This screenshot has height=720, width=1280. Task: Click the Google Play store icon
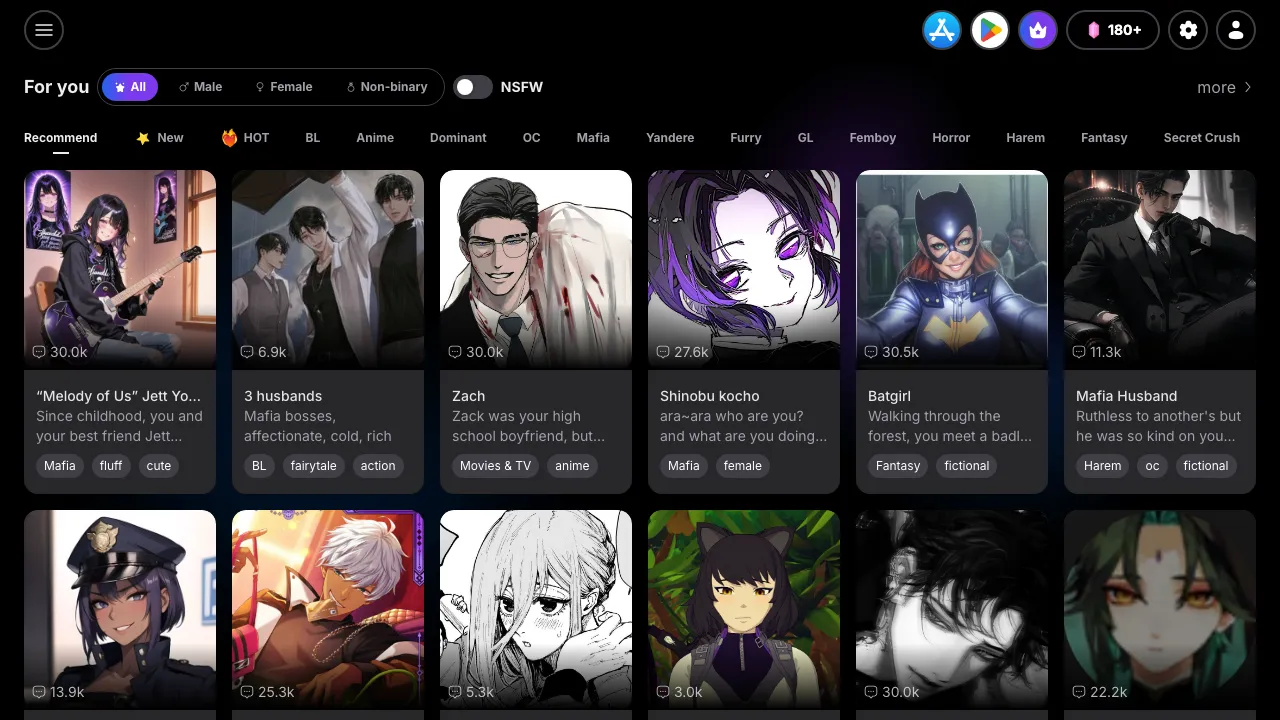[x=989, y=30]
